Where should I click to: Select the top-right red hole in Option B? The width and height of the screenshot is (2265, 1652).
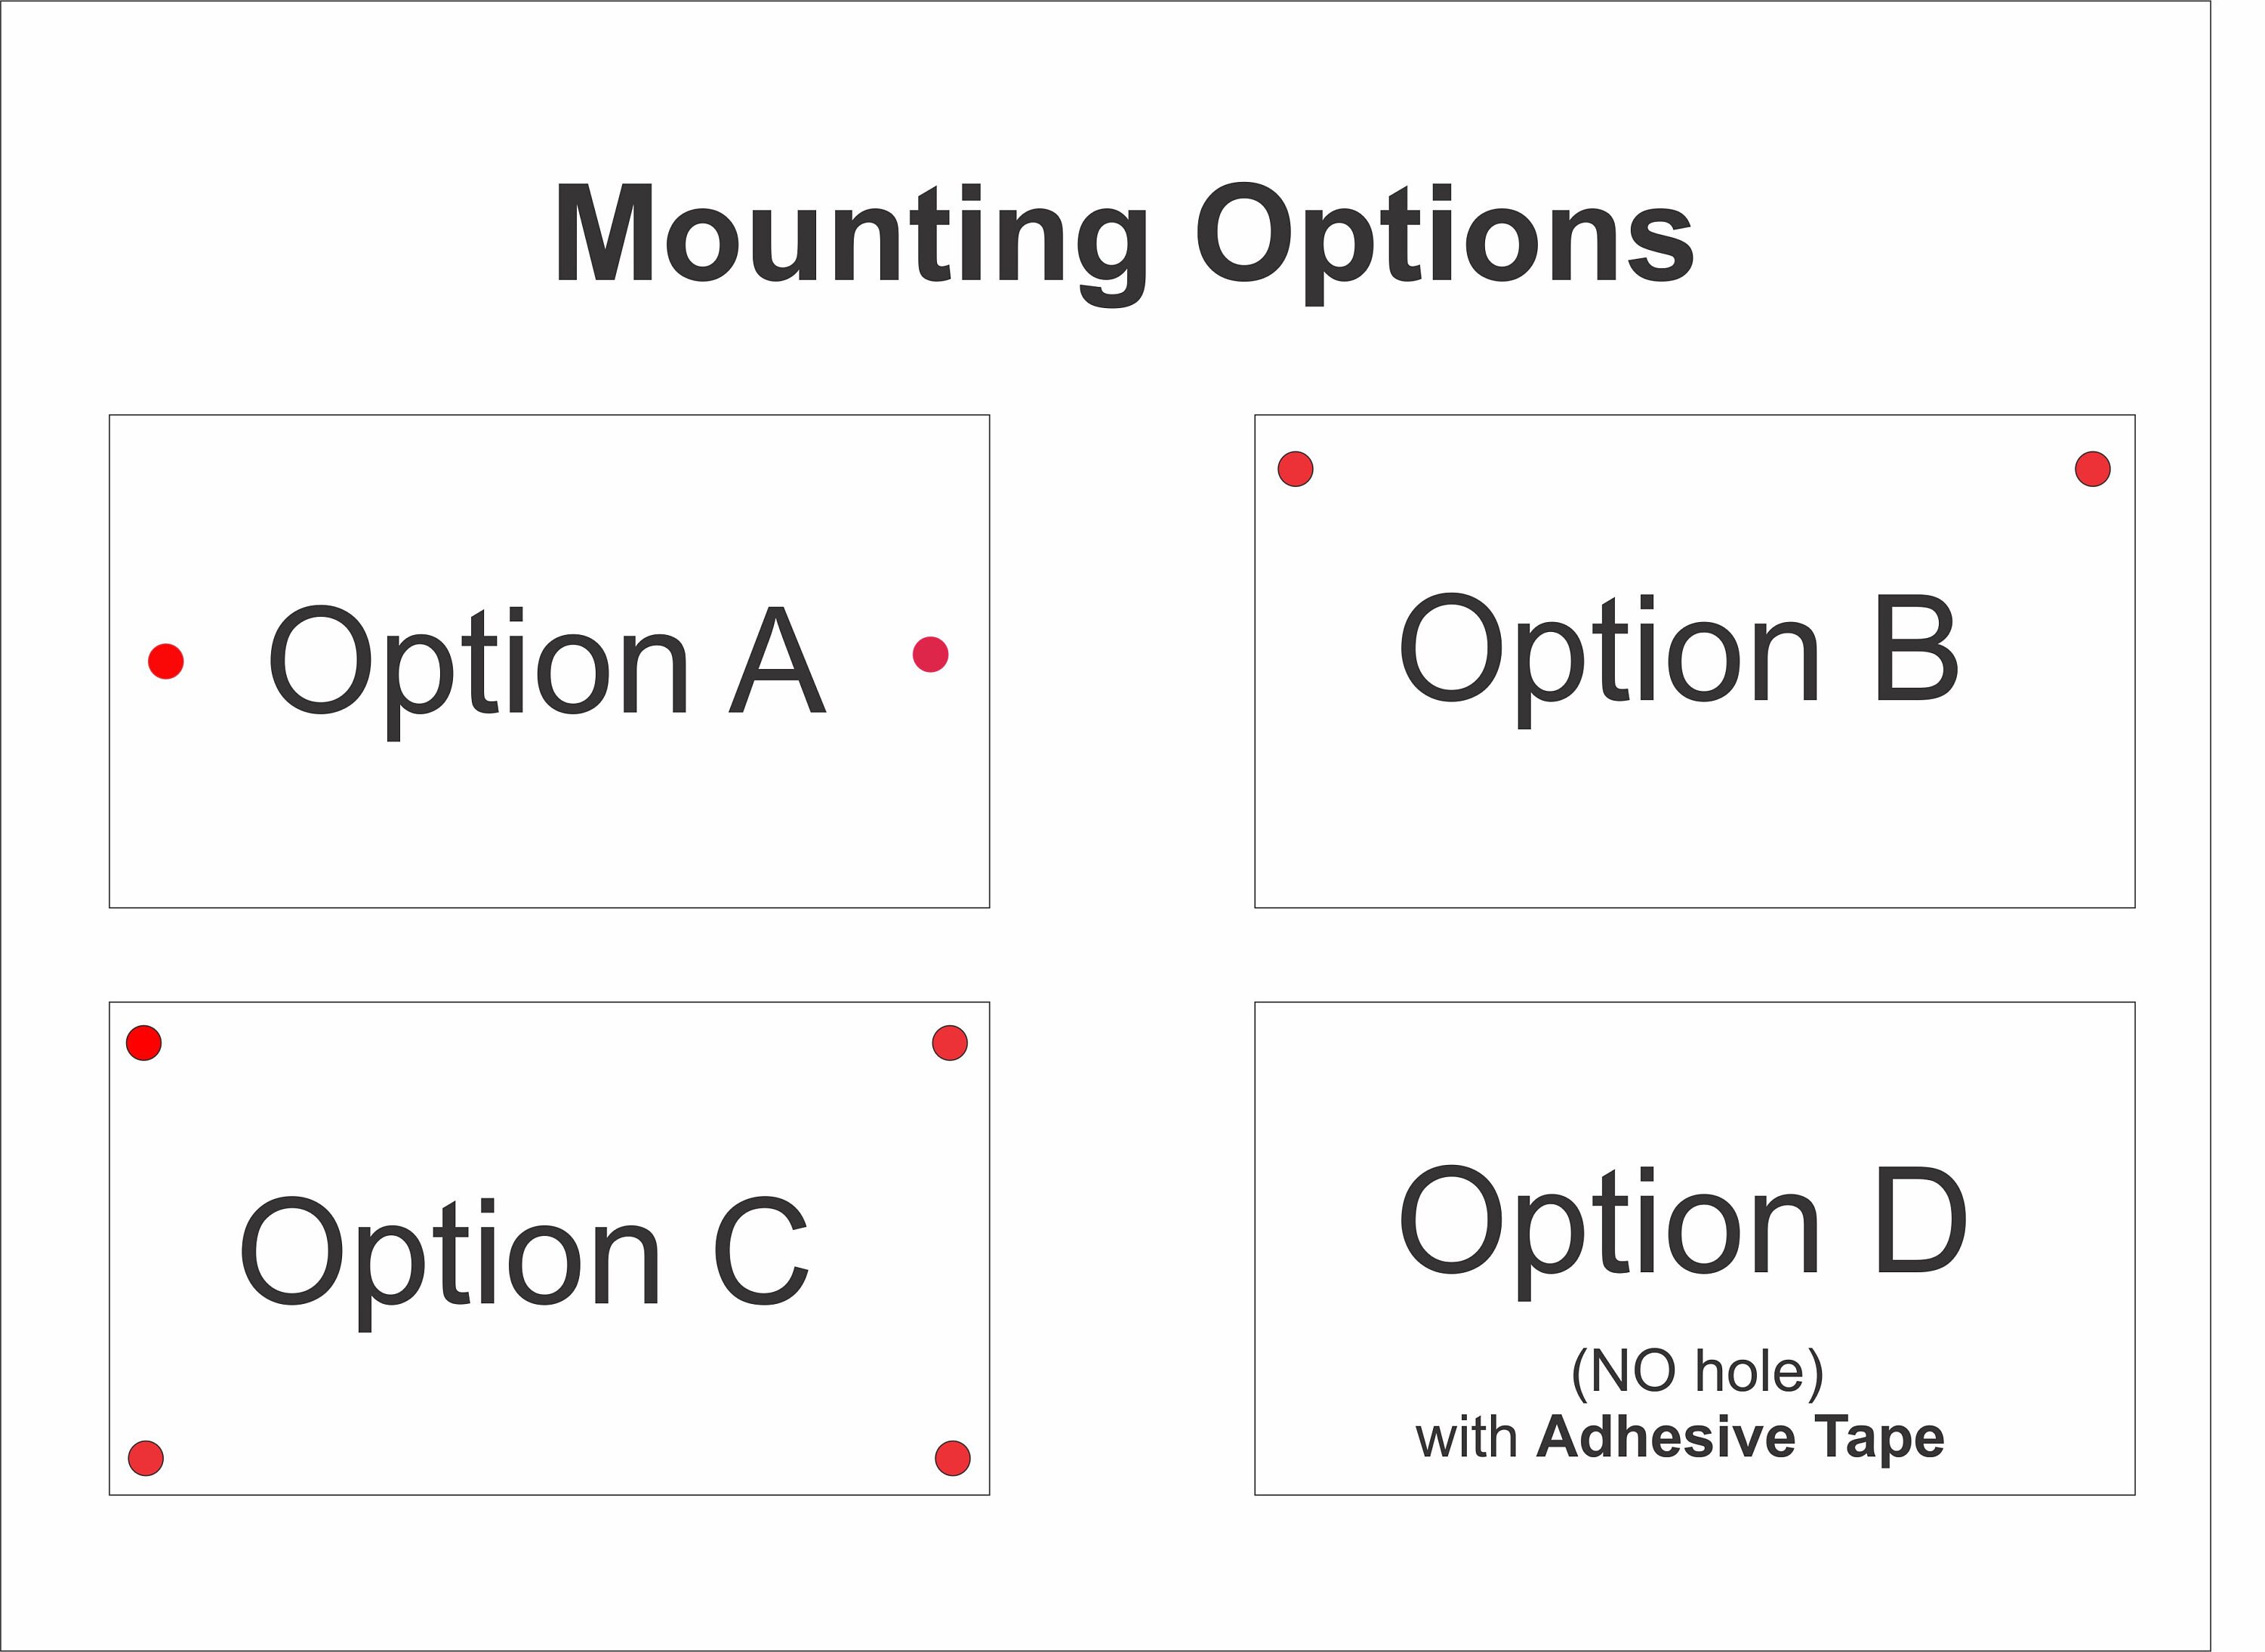pyautogui.click(x=2092, y=469)
